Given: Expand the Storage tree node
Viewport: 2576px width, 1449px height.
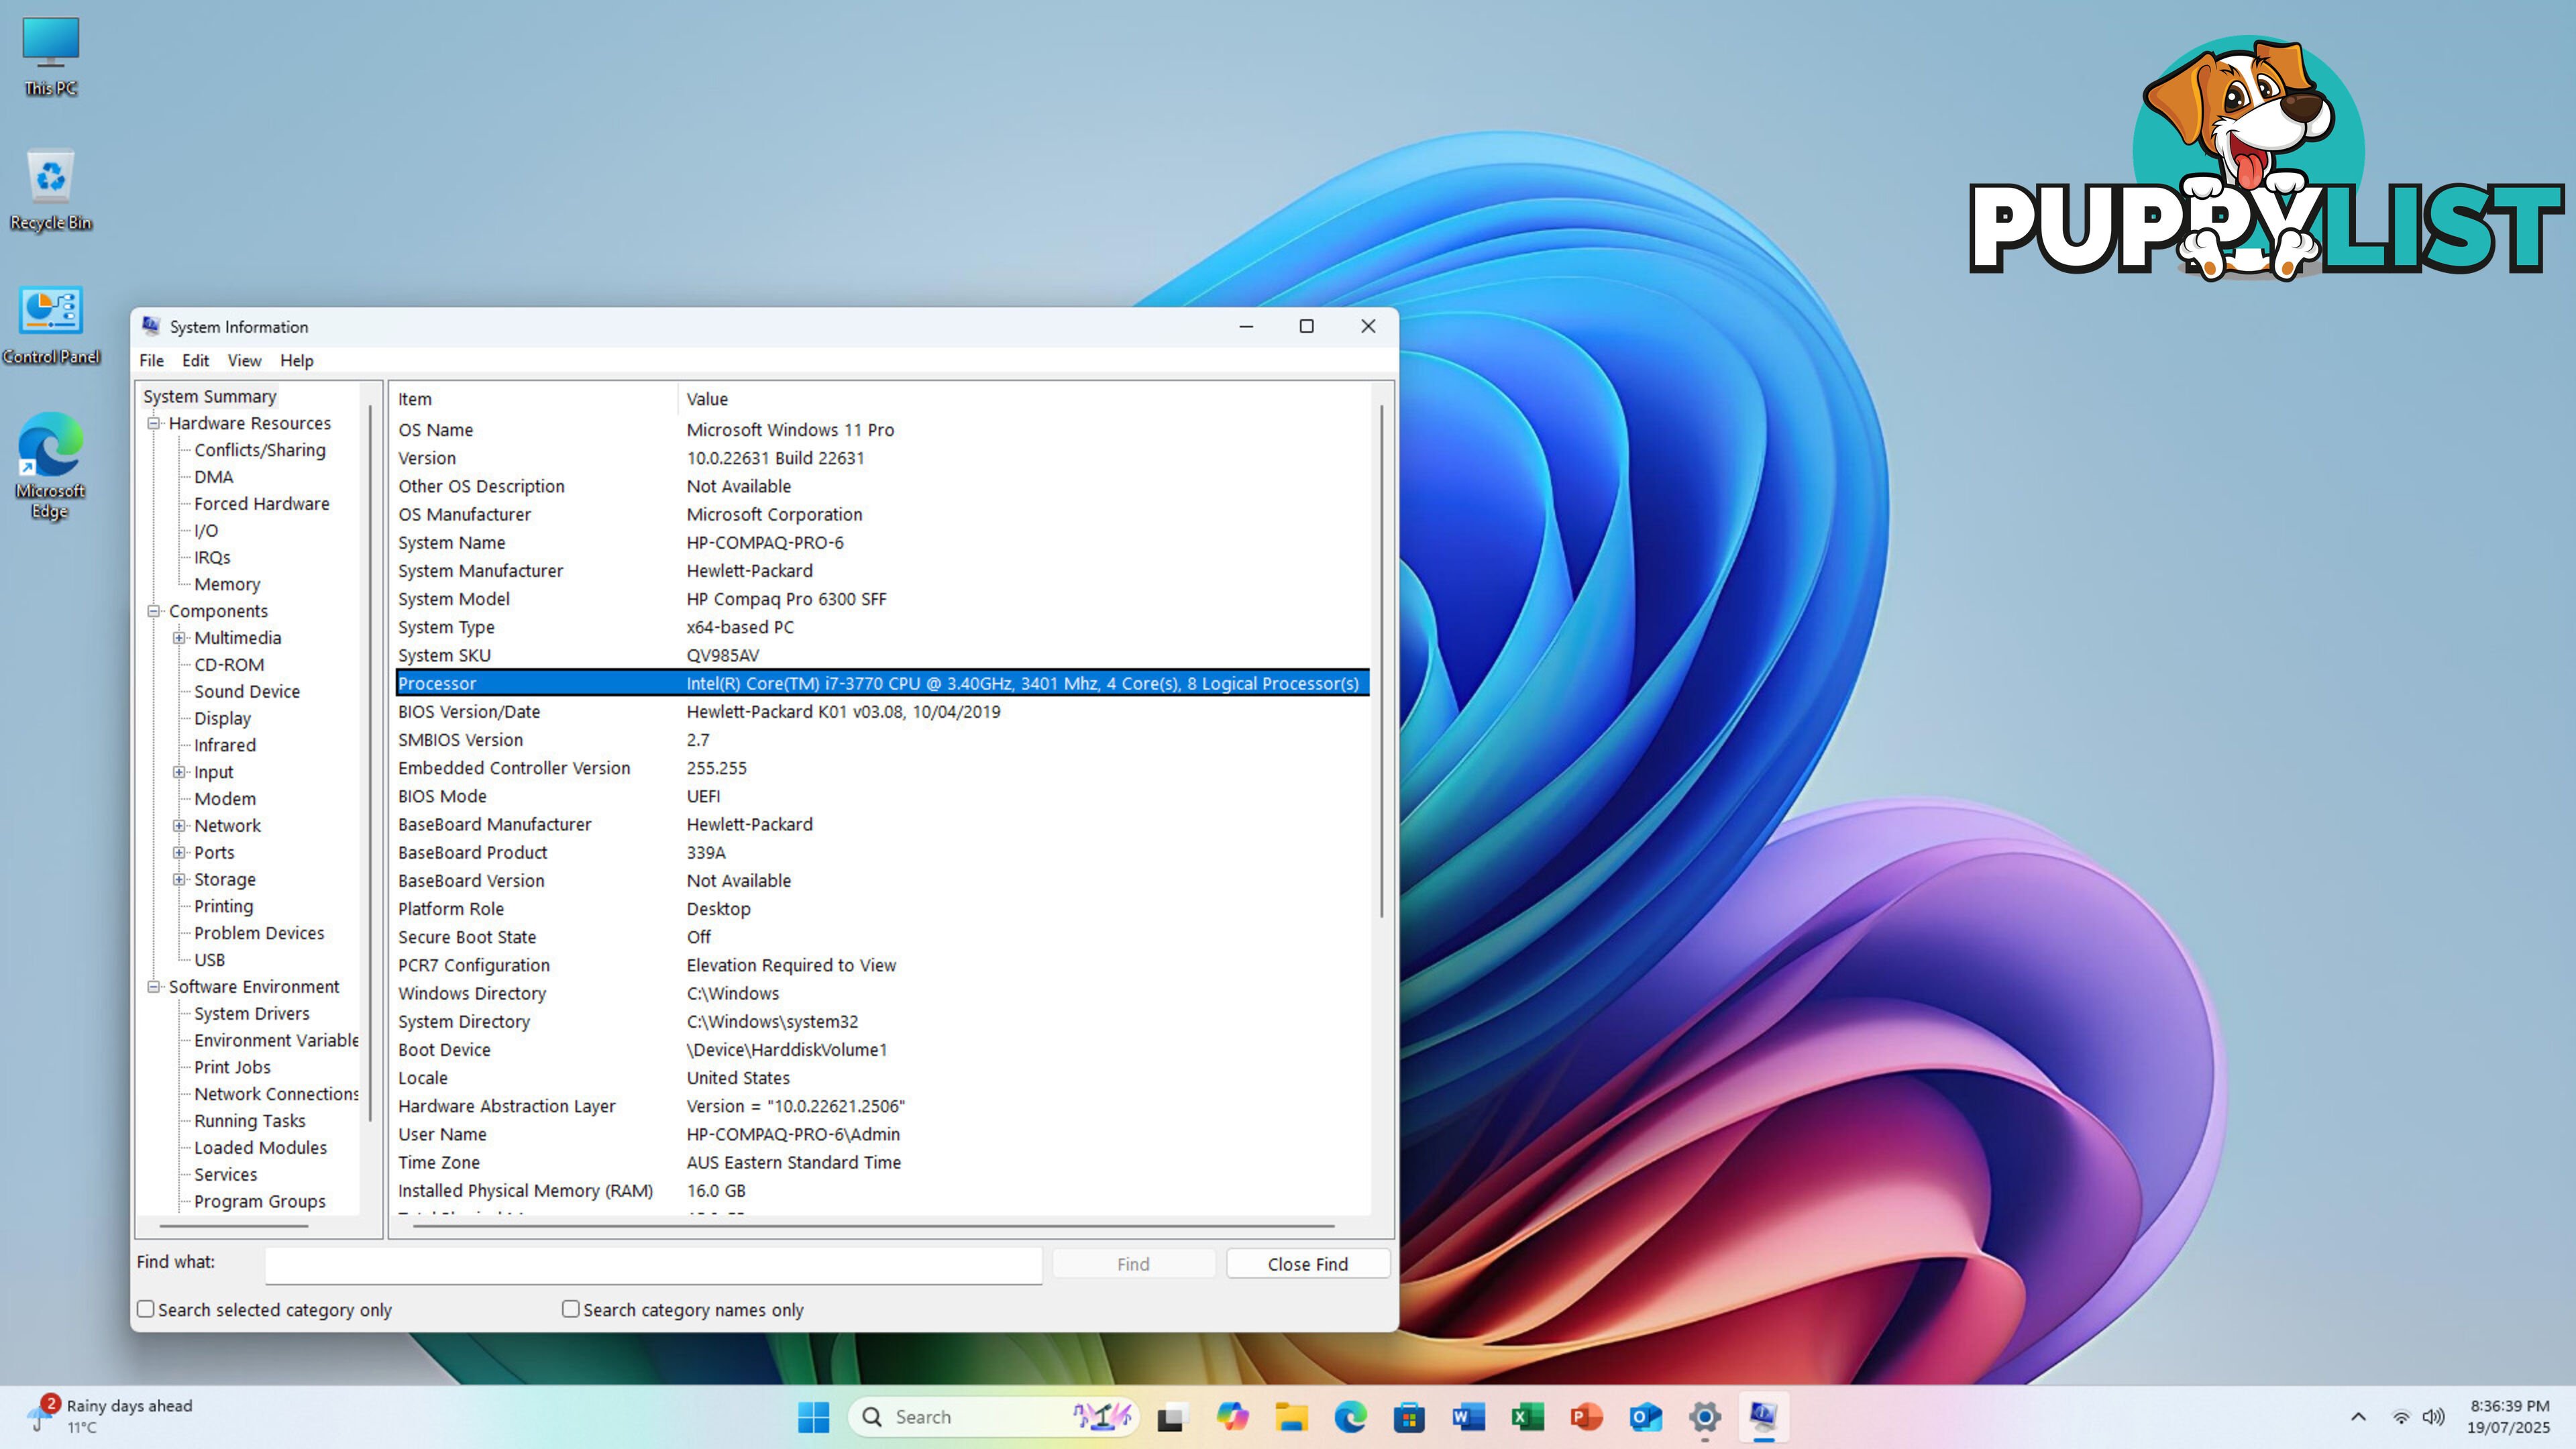Looking at the screenshot, I should 179,880.
